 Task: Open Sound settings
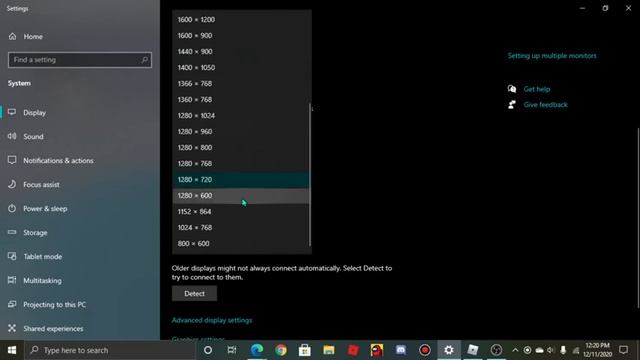[33, 136]
